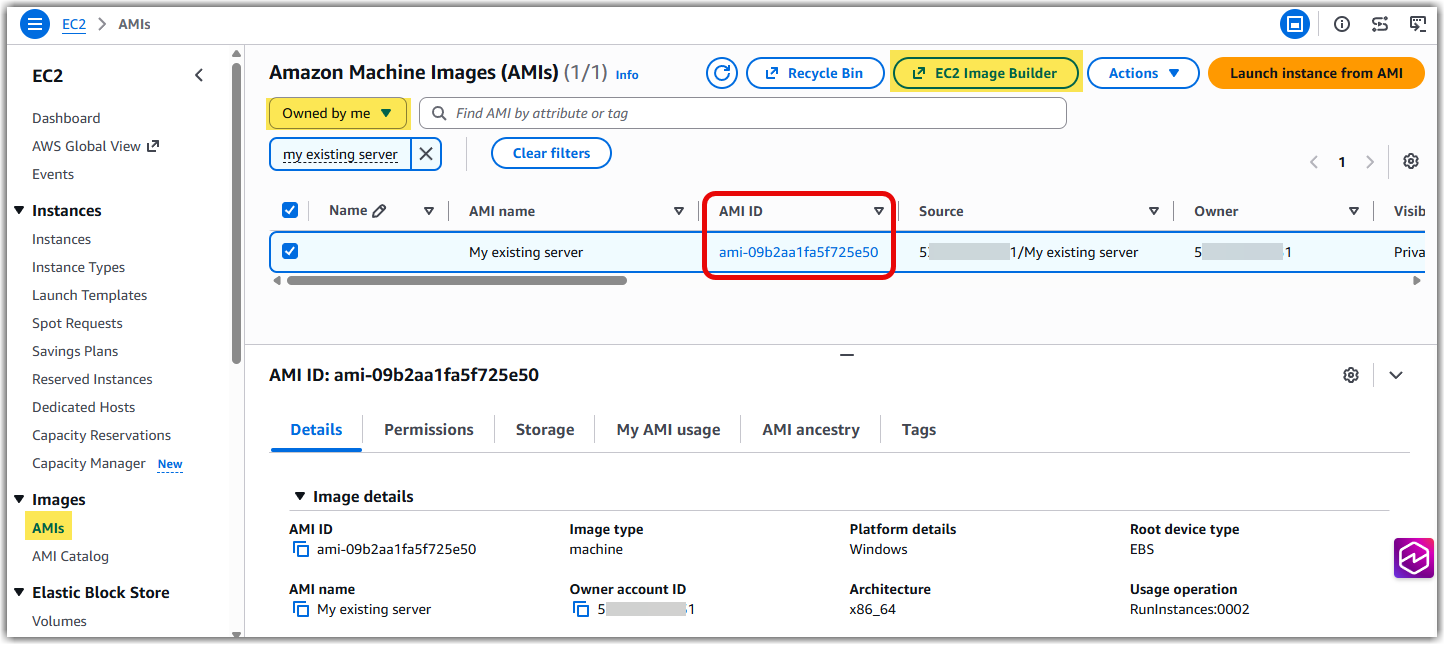Viewport: 1445px width, 645px height.
Task: Toggle the select-all header checkbox
Action: (290, 210)
